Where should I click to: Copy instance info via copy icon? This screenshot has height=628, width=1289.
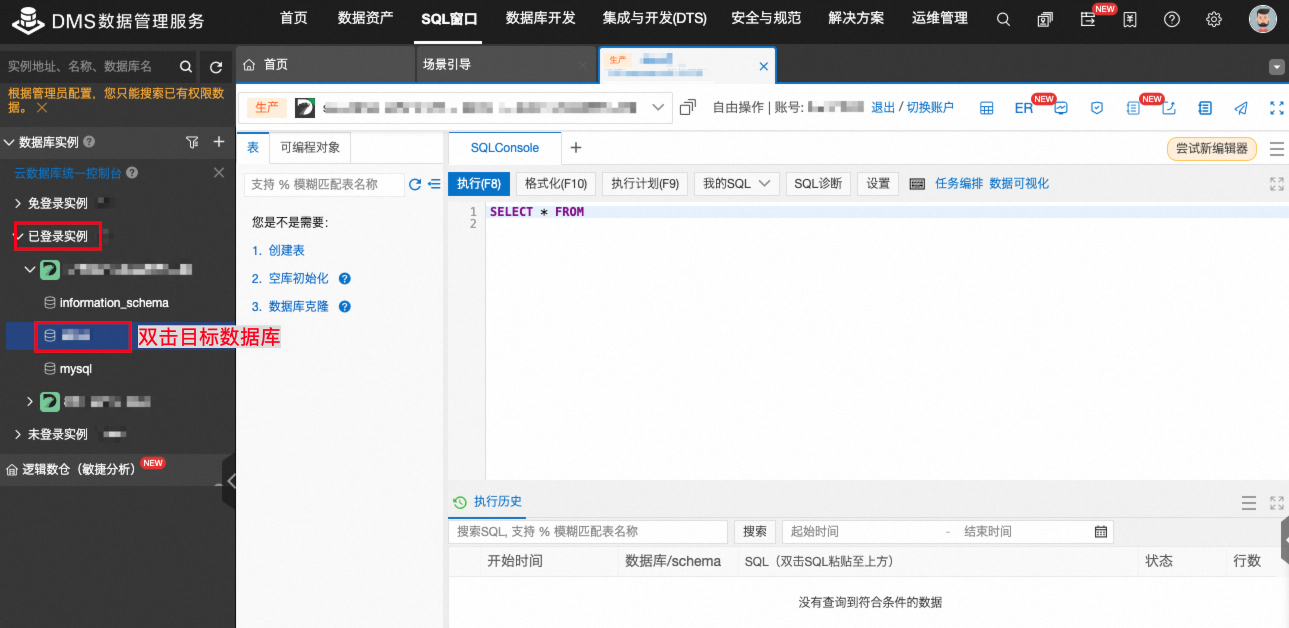689,108
